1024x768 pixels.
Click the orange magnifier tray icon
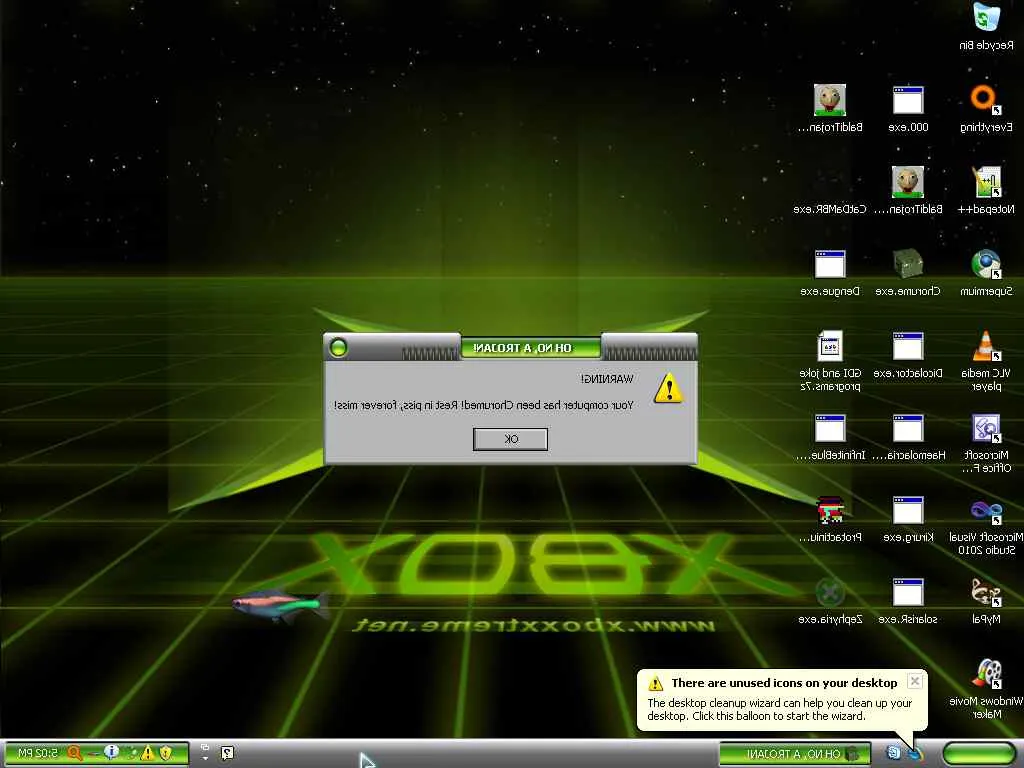74,753
